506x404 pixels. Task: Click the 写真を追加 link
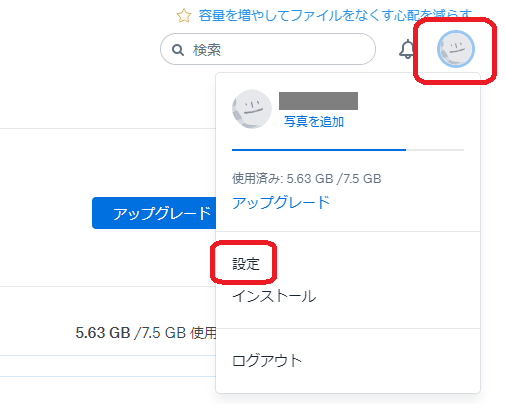314,122
